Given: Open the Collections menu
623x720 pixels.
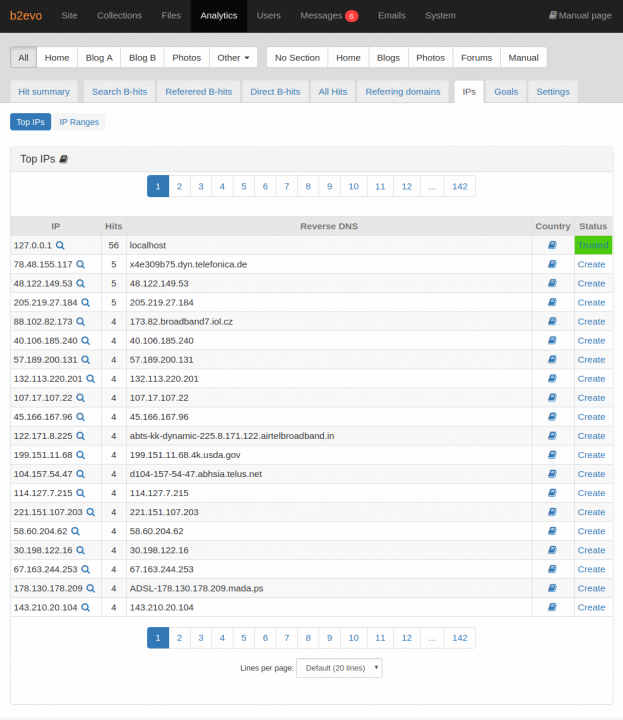Looking at the screenshot, I should pyautogui.click(x=119, y=16).
